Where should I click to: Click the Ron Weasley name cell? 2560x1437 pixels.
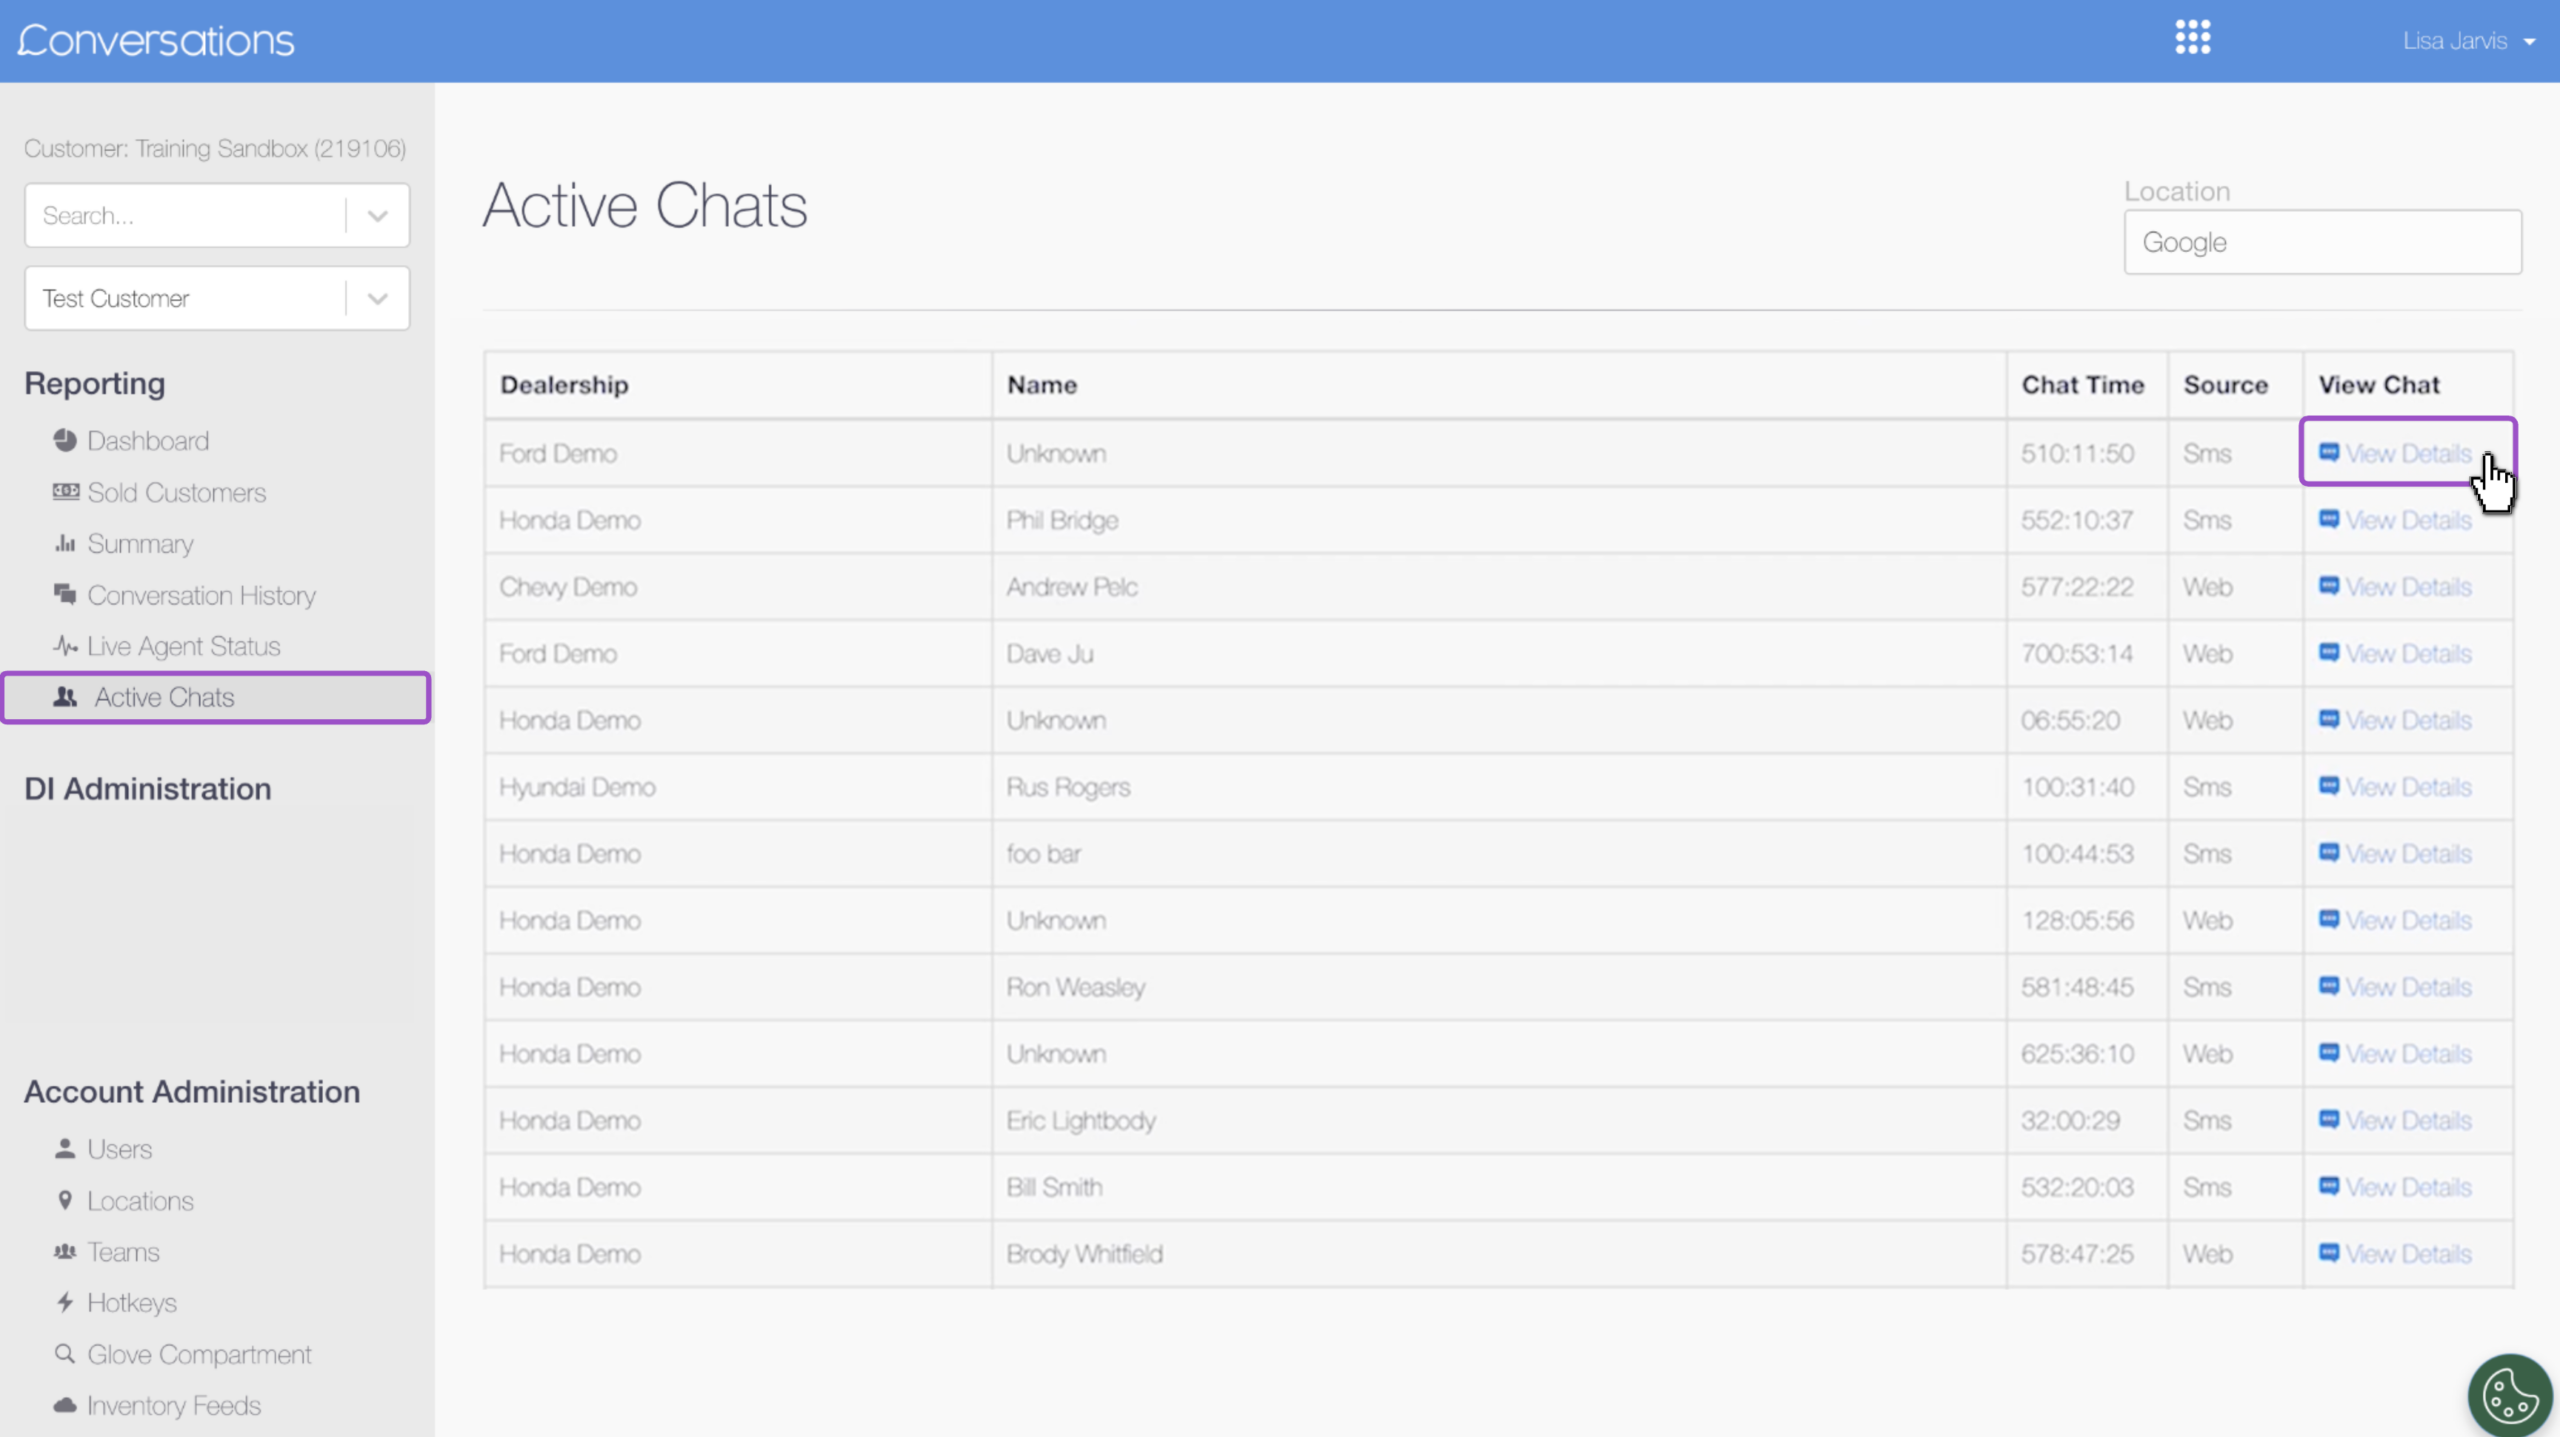coord(1499,987)
